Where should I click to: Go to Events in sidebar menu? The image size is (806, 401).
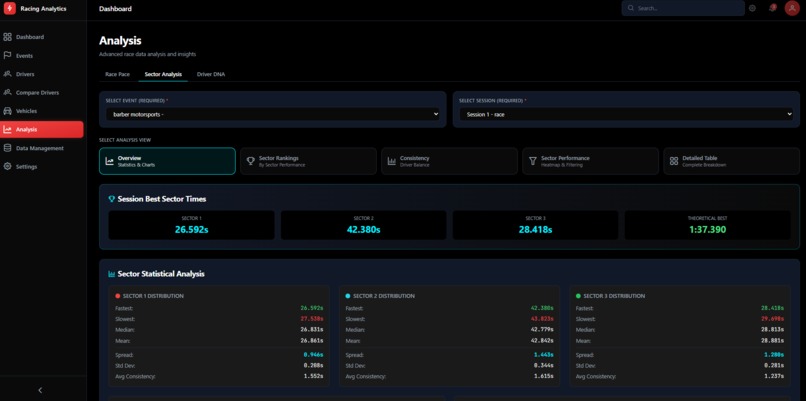click(42, 56)
